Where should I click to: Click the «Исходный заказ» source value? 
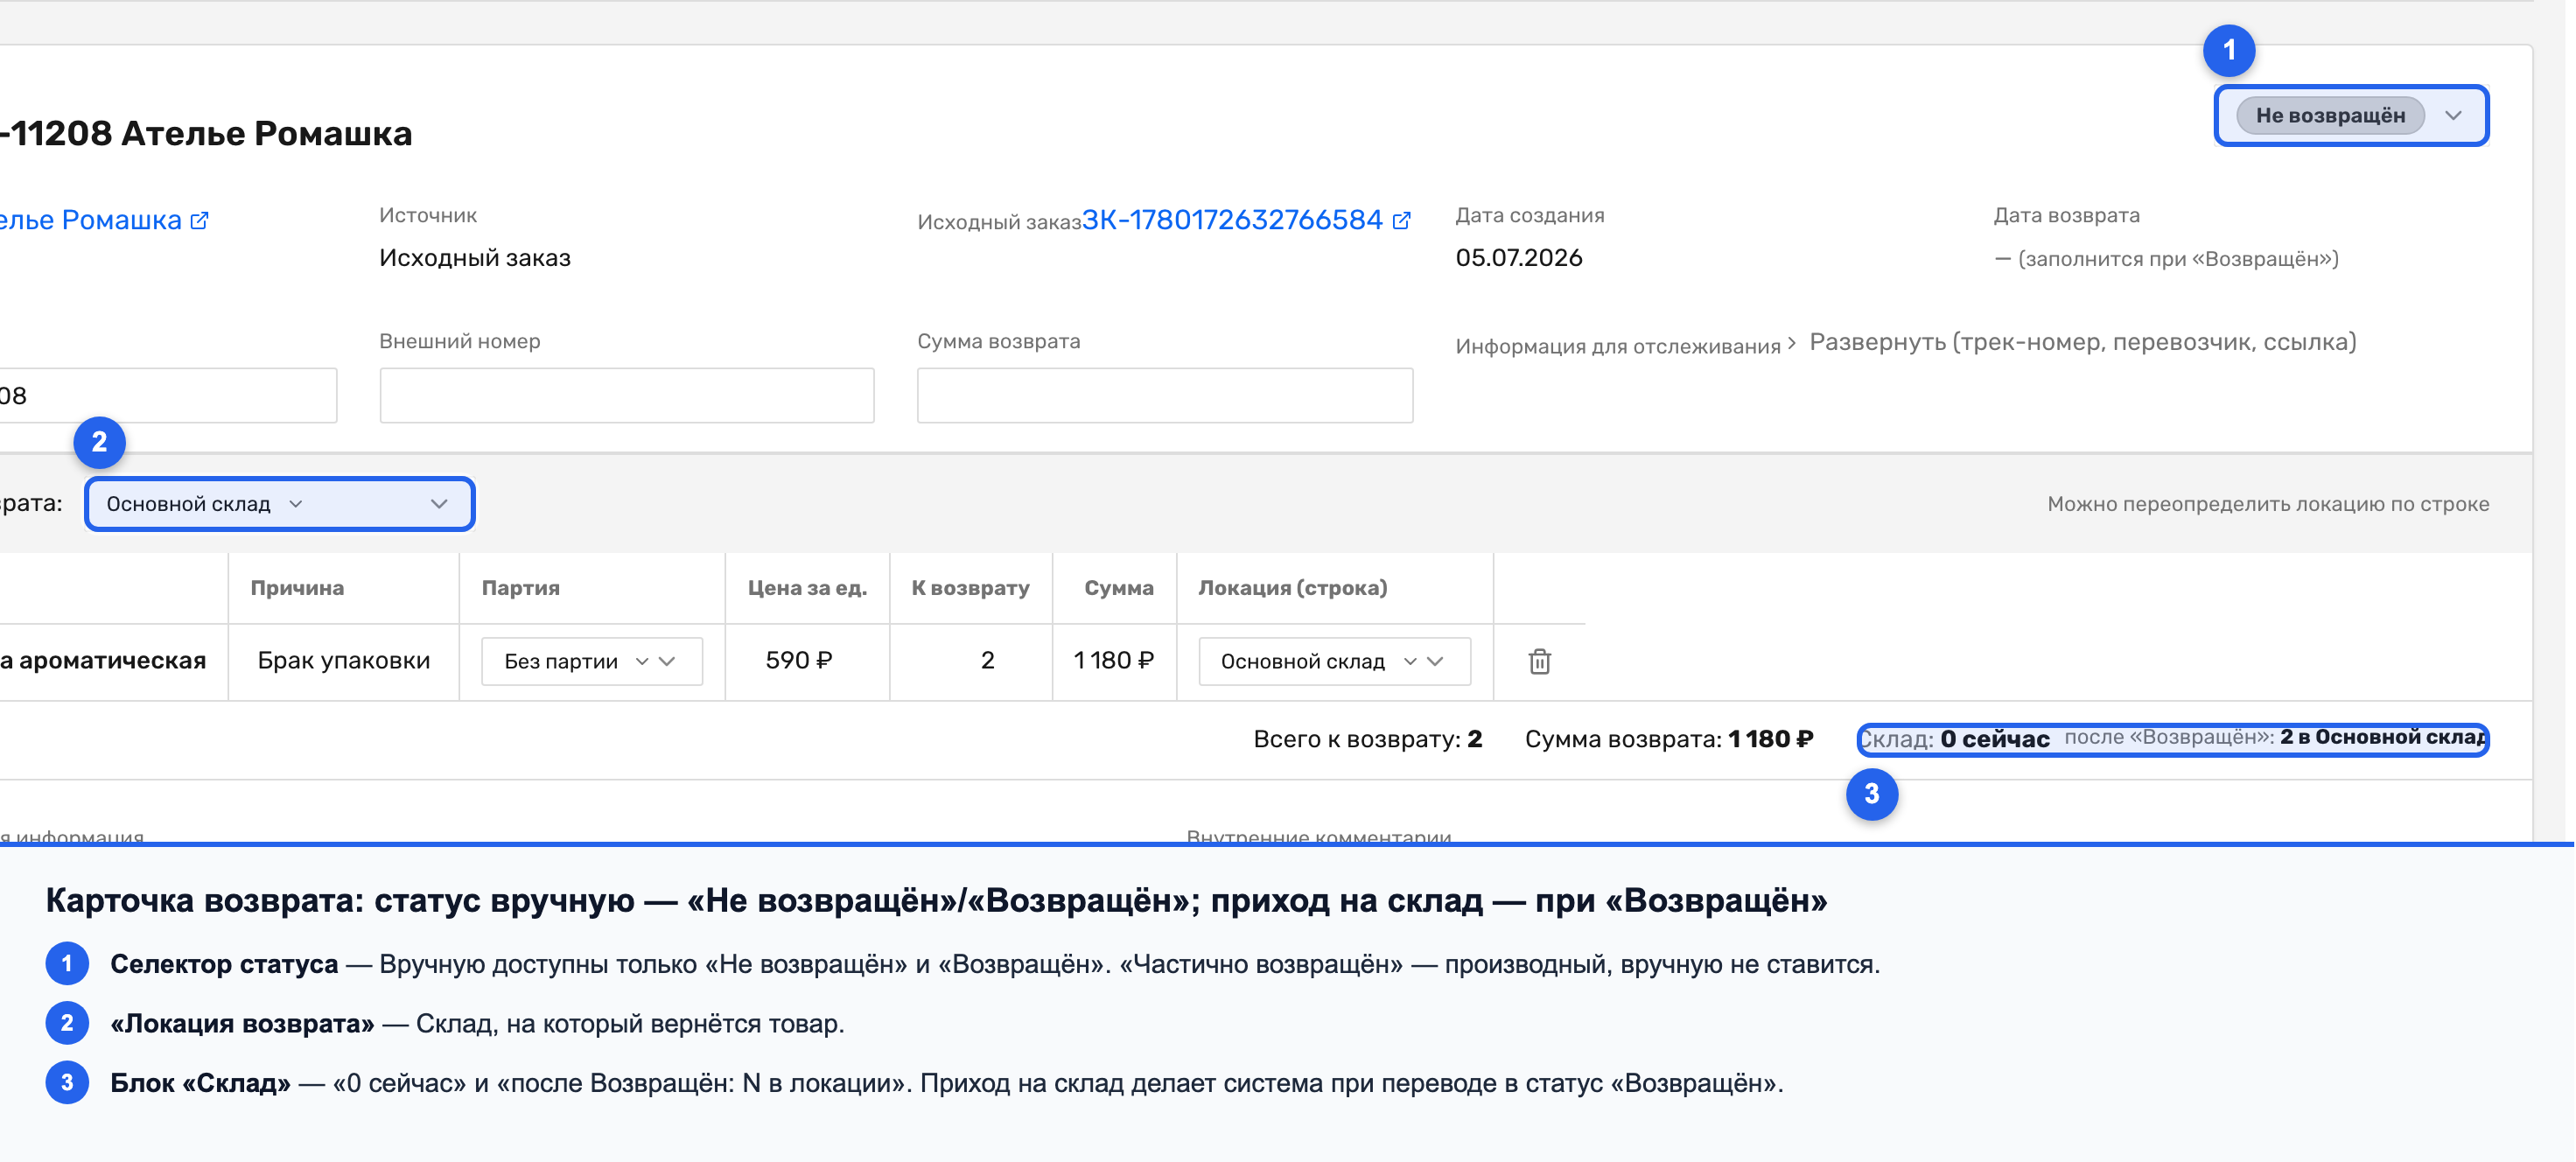(x=475, y=258)
